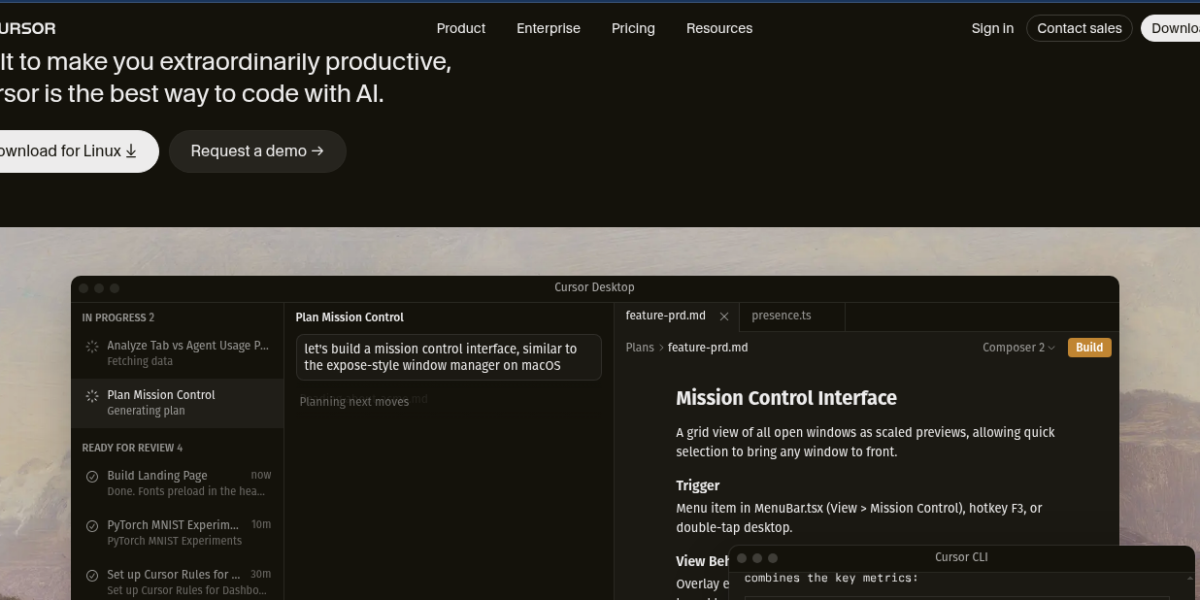Switch to the feature-prd.md tab
1200x600 pixels.
pyautogui.click(x=665, y=315)
